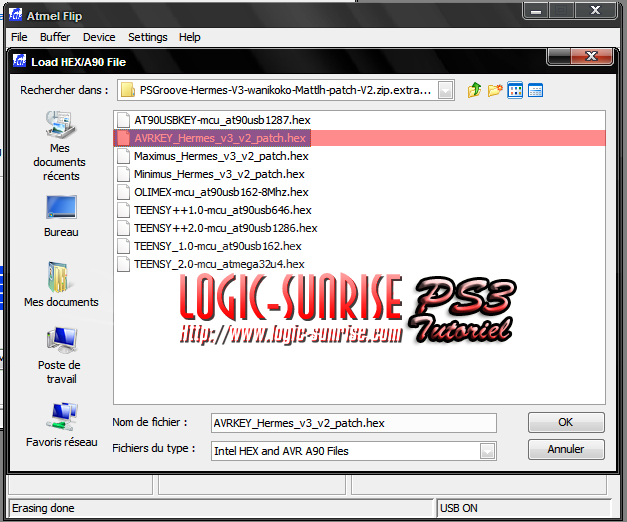This screenshot has width=627, height=522.
Task: Click the Erasing done status message
Action: [x=43, y=508]
